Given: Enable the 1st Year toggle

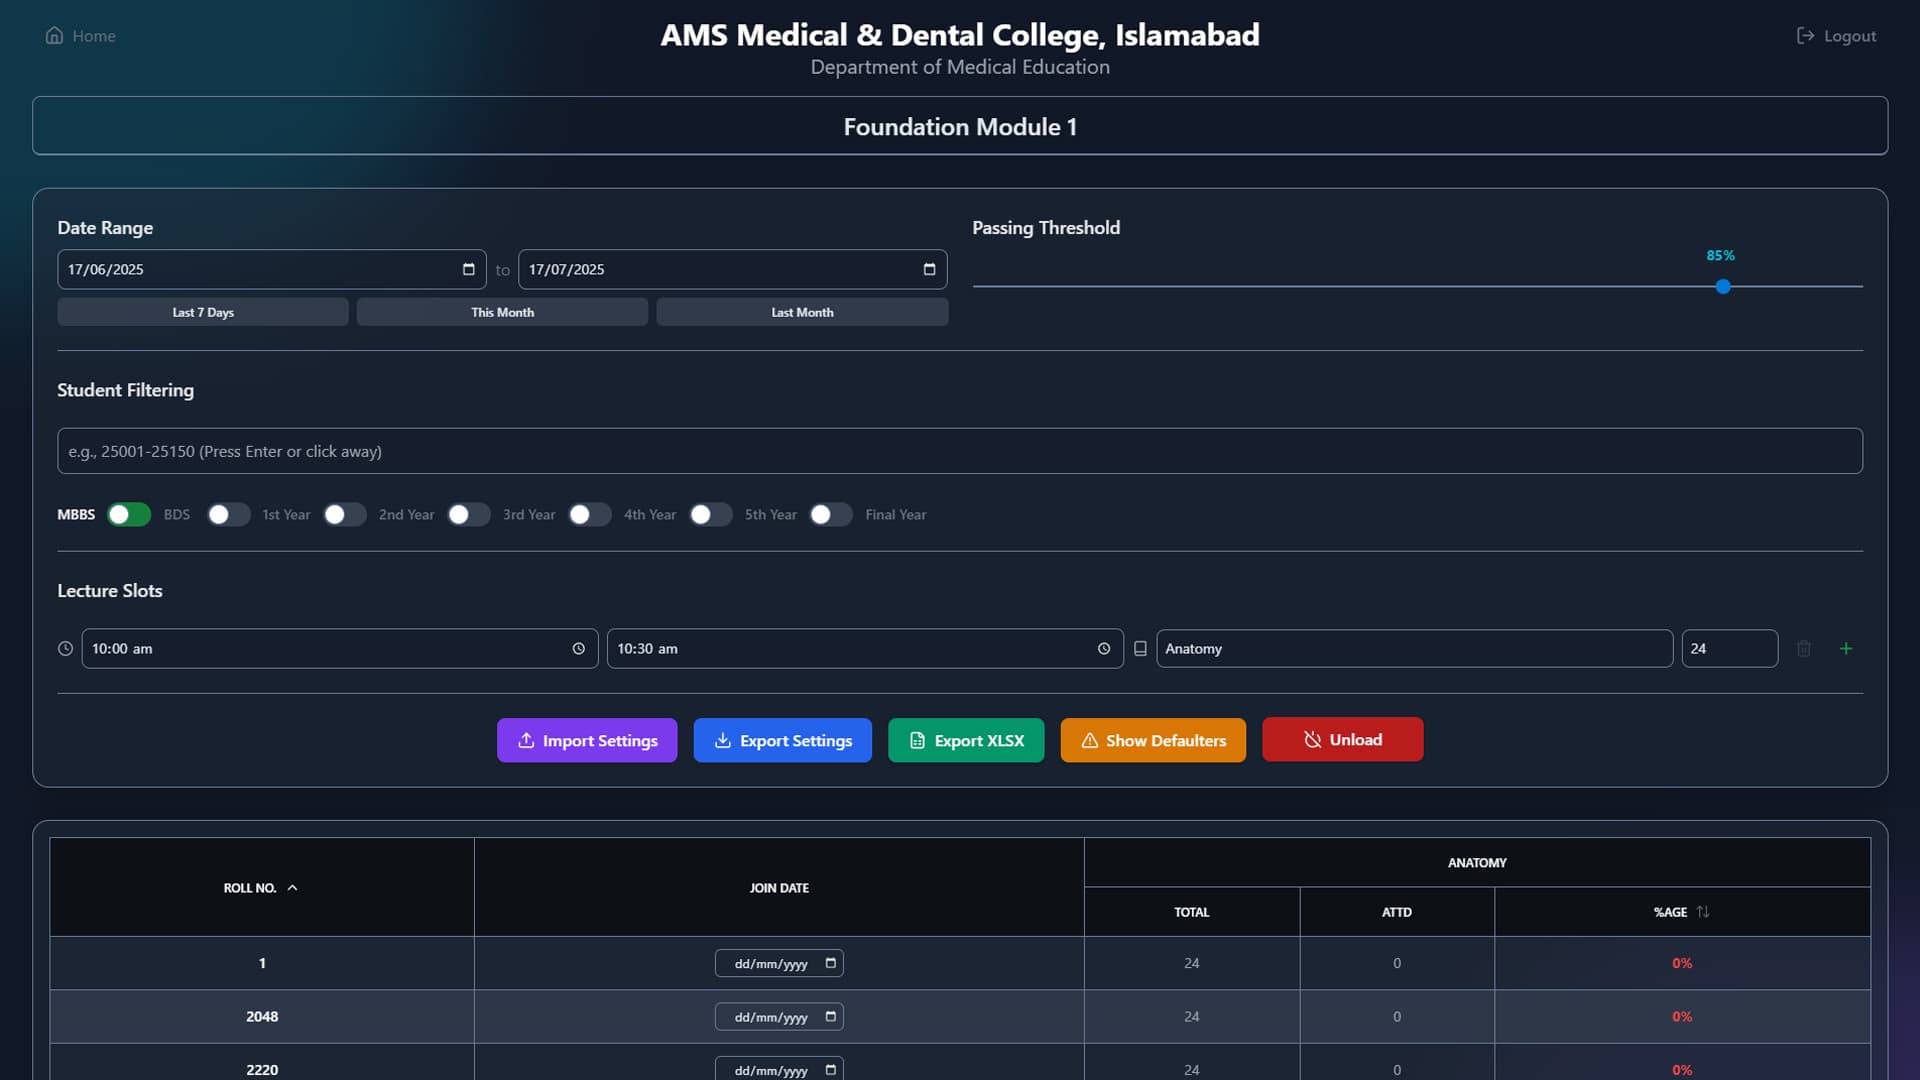Looking at the screenshot, I should (229, 515).
